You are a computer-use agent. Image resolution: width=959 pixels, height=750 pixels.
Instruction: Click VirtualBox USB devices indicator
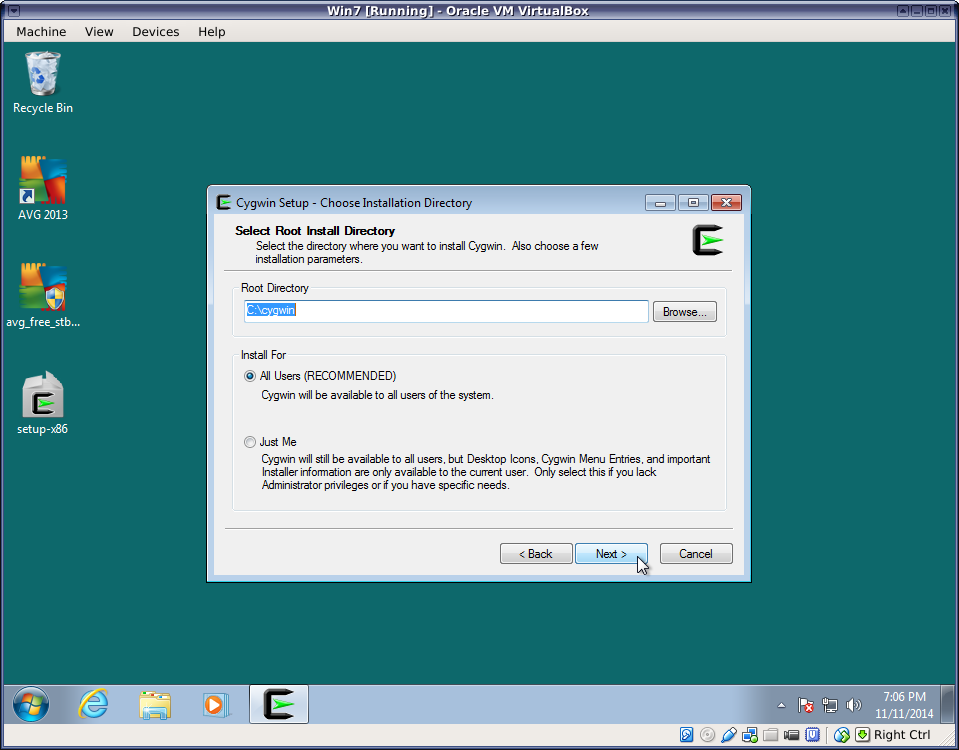tap(729, 735)
